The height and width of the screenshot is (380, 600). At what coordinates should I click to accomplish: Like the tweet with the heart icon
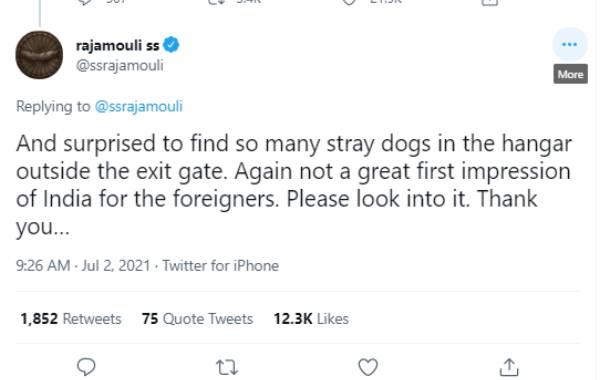pyautogui.click(x=368, y=367)
